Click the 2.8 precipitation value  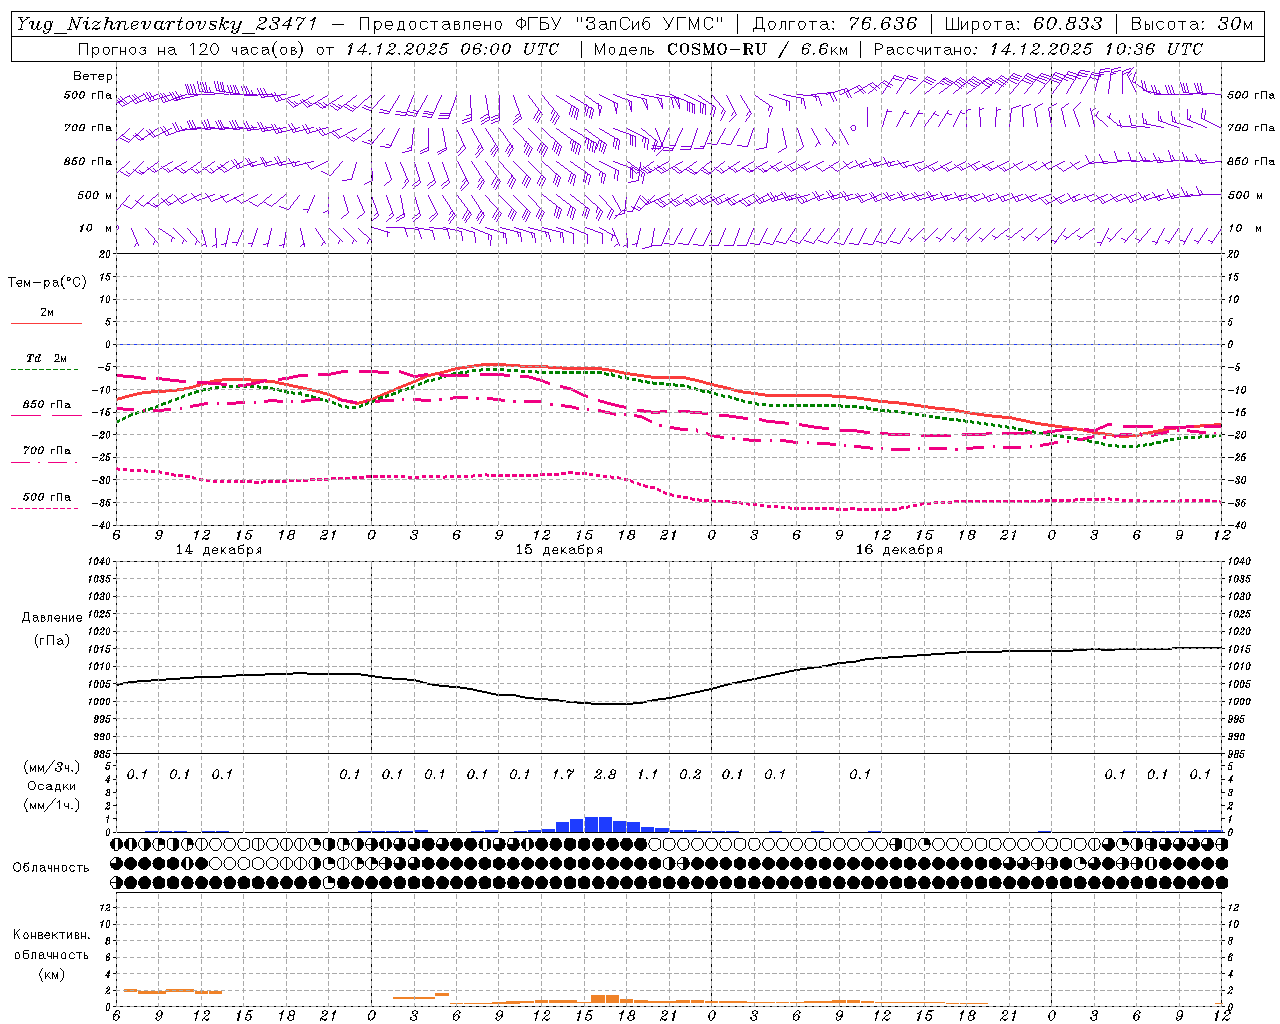(605, 774)
